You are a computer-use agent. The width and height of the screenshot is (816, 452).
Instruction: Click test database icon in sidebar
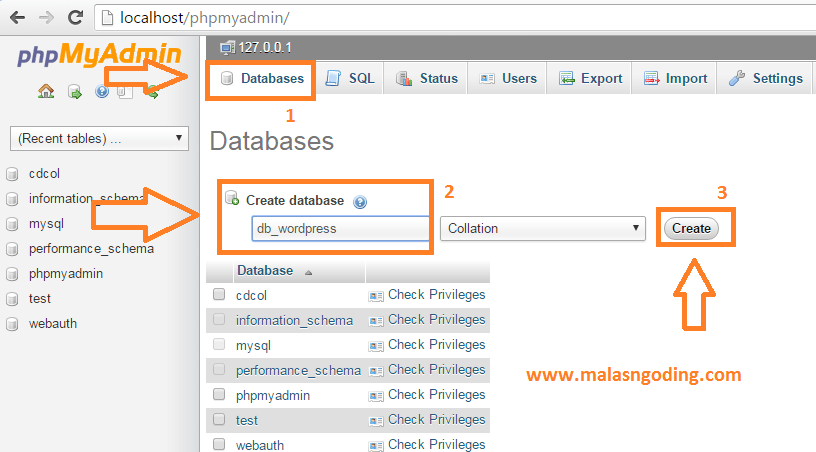pyautogui.click(x=12, y=299)
